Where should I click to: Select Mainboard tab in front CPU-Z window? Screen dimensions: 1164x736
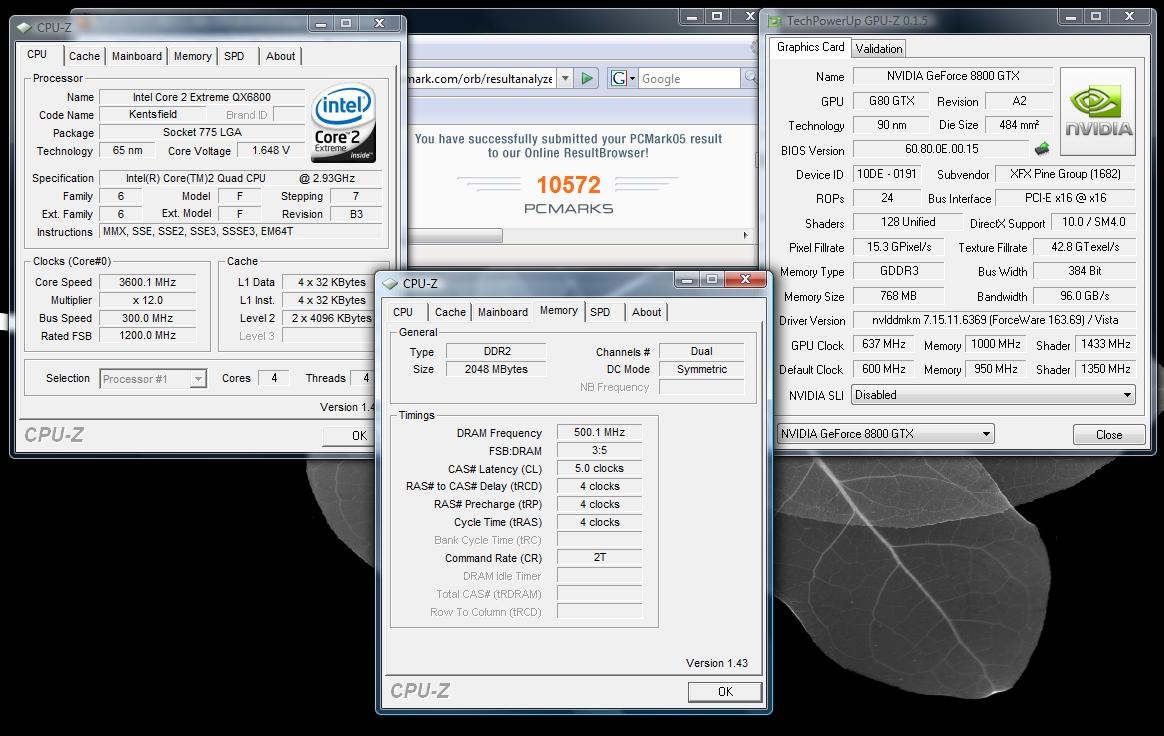503,312
